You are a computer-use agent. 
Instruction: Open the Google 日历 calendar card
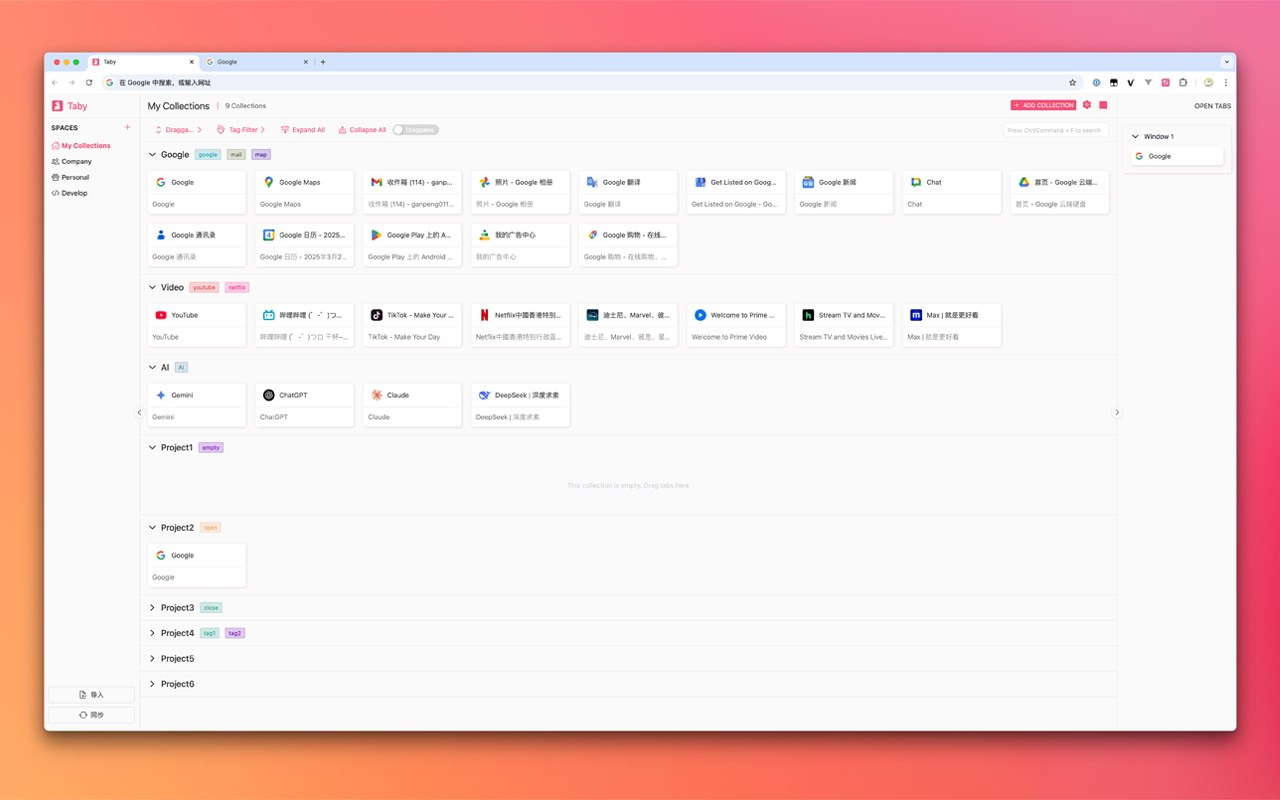(x=305, y=245)
